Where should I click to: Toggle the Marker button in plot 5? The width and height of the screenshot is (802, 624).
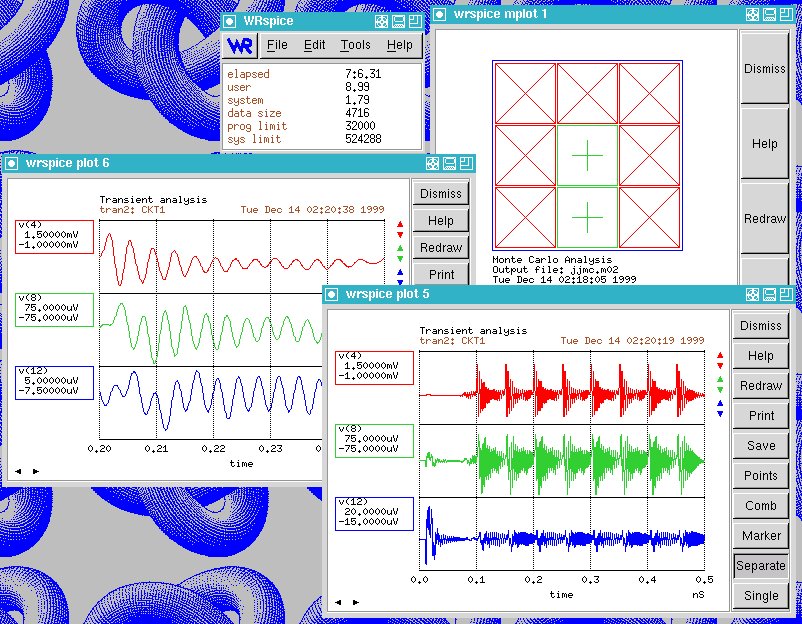tap(761, 536)
